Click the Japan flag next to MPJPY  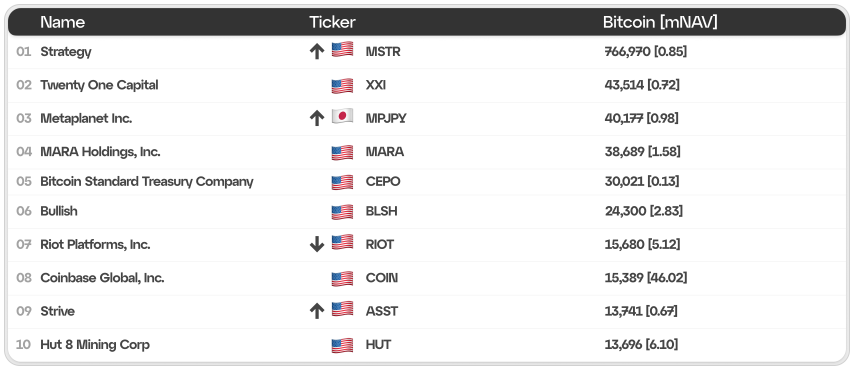point(342,116)
